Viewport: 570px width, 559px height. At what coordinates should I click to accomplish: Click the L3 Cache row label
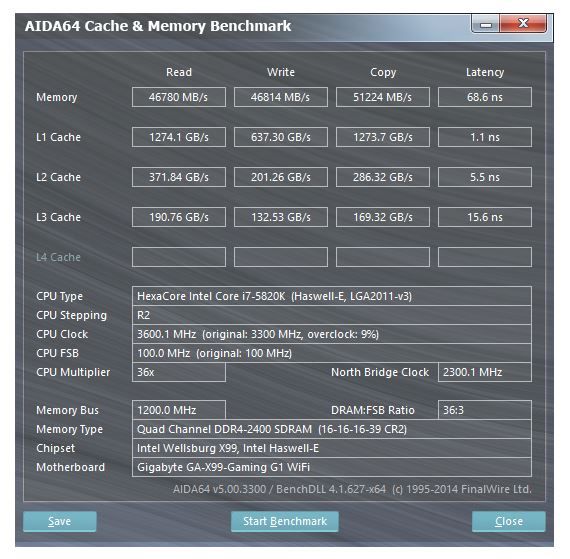click(58, 217)
